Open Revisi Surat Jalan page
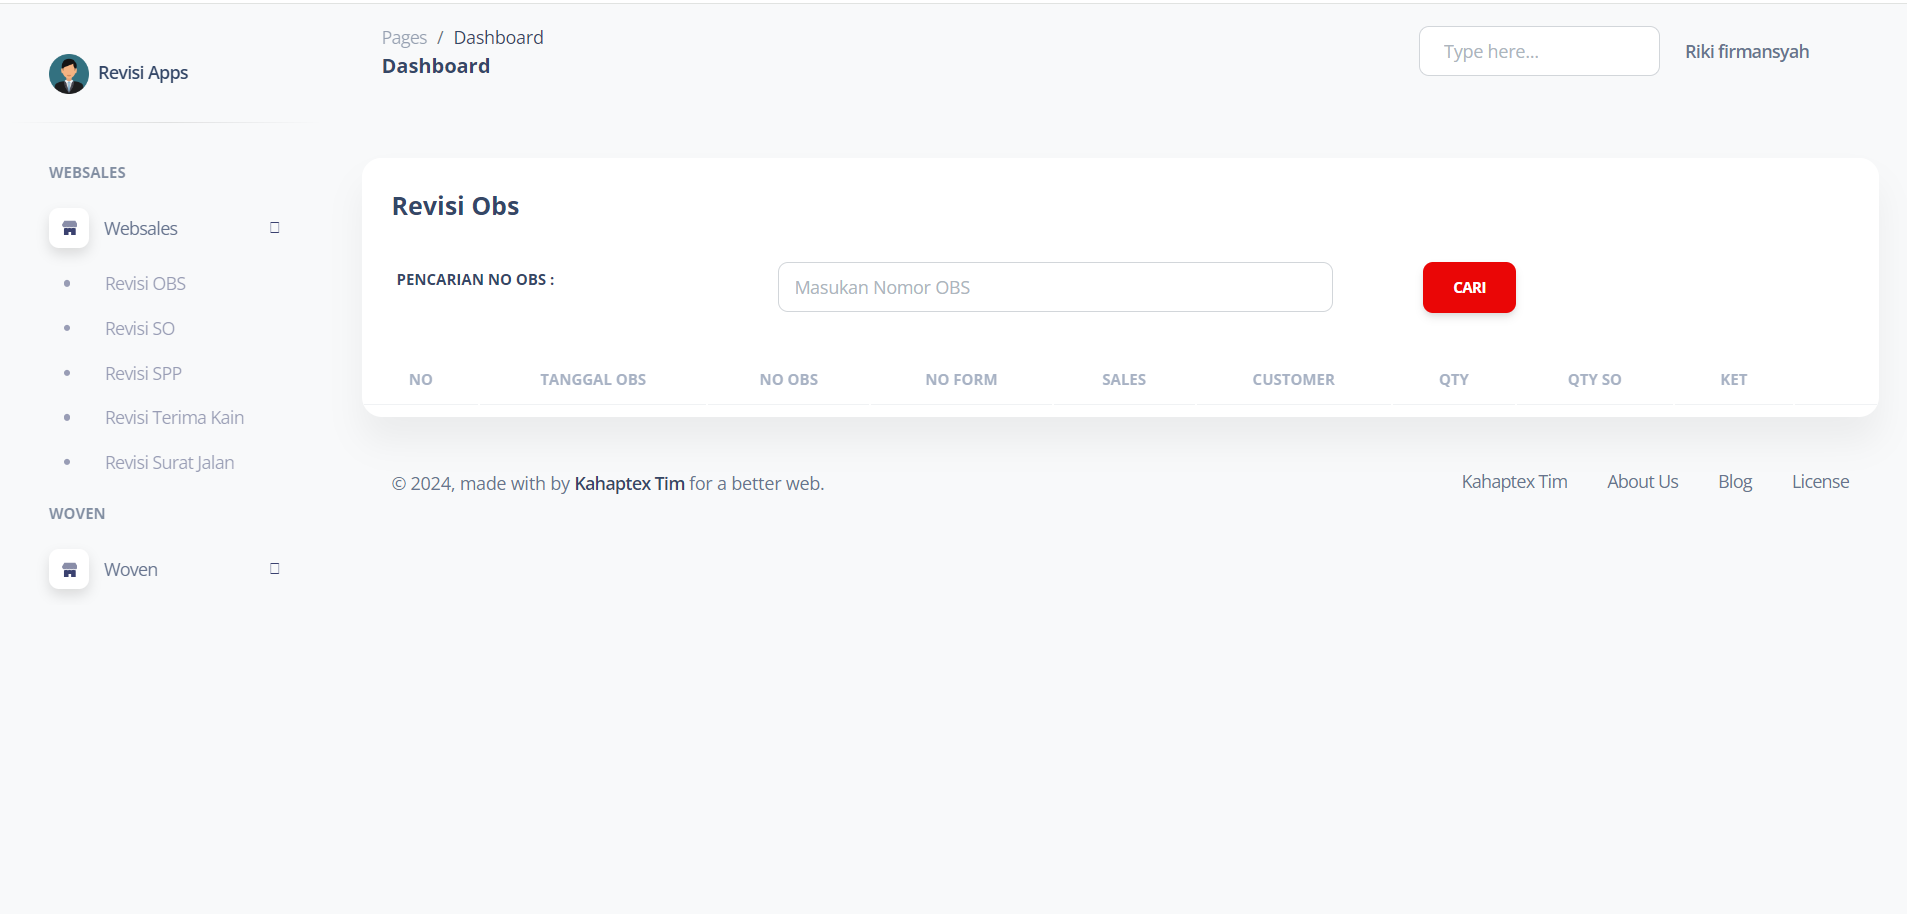Image resolution: width=1907 pixels, height=914 pixels. click(169, 463)
